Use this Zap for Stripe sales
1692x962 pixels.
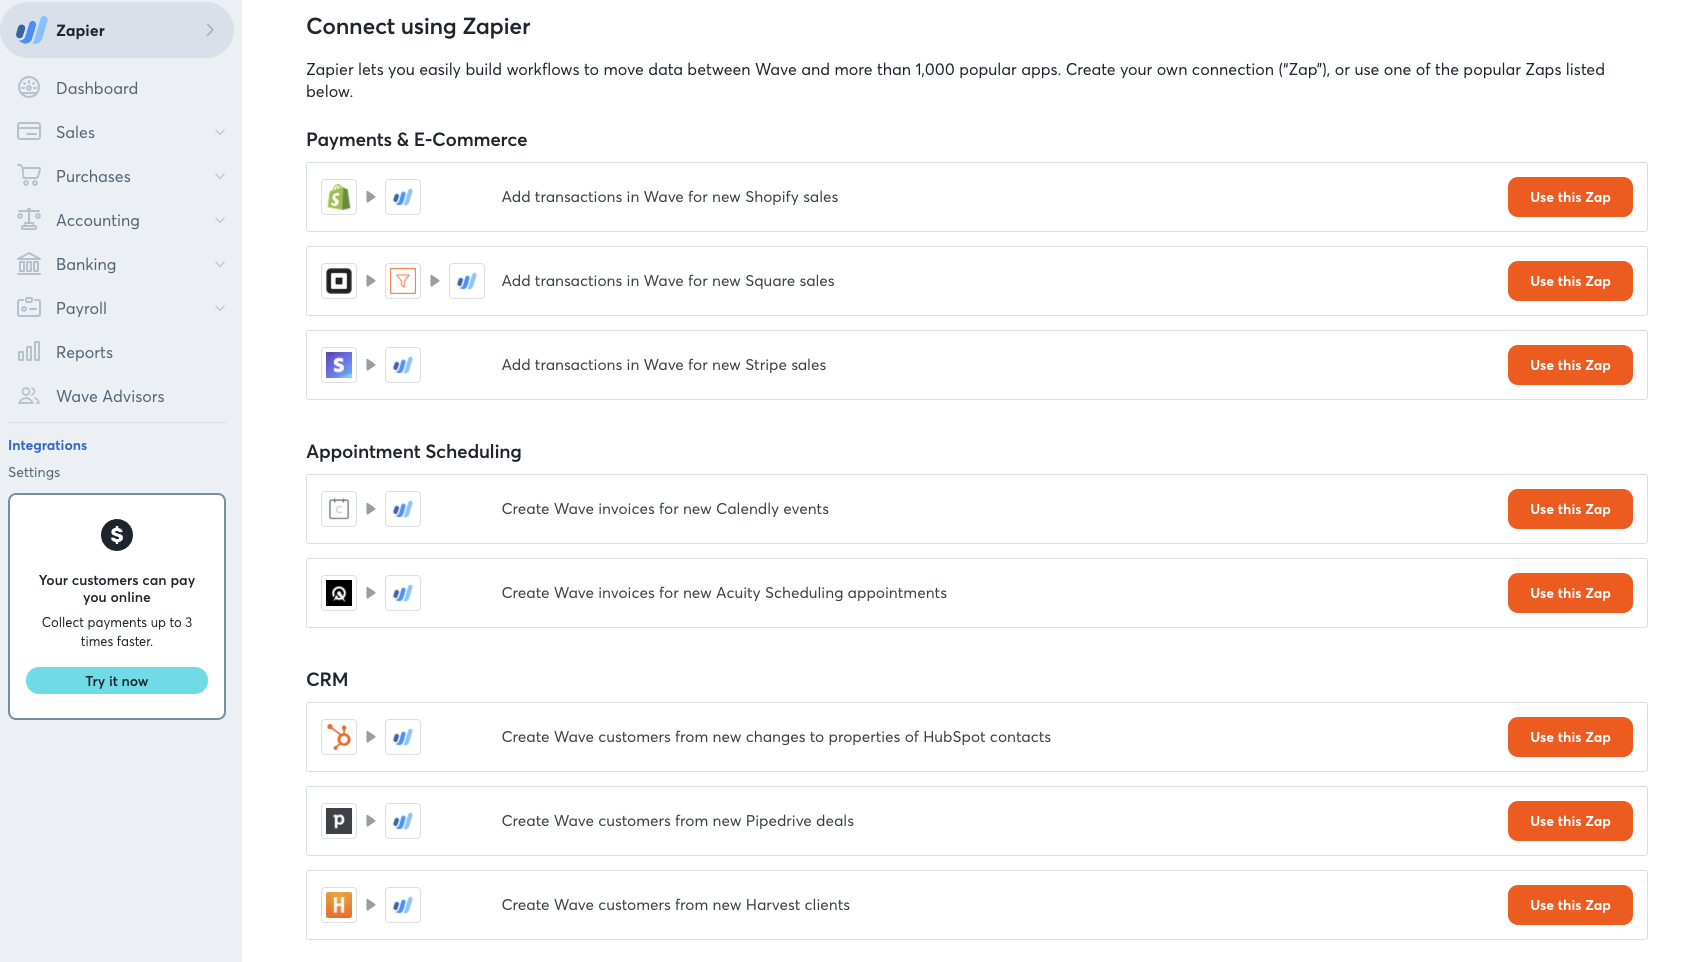(1570, 365)
